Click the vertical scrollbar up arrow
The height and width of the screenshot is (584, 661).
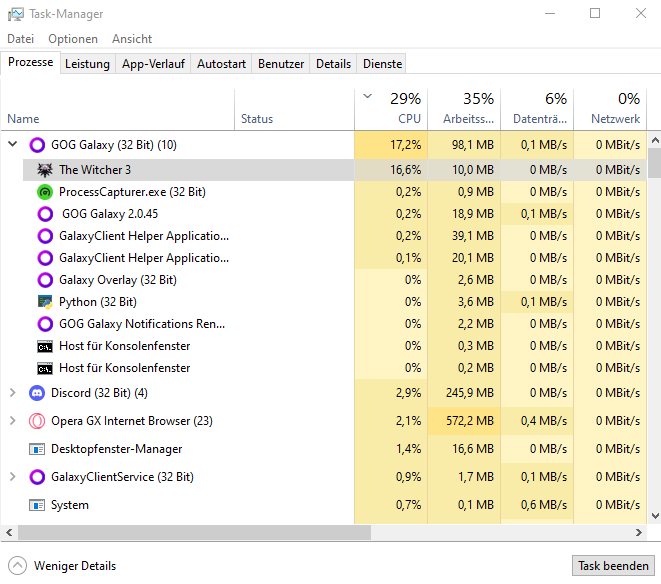[x=655, y=140]
